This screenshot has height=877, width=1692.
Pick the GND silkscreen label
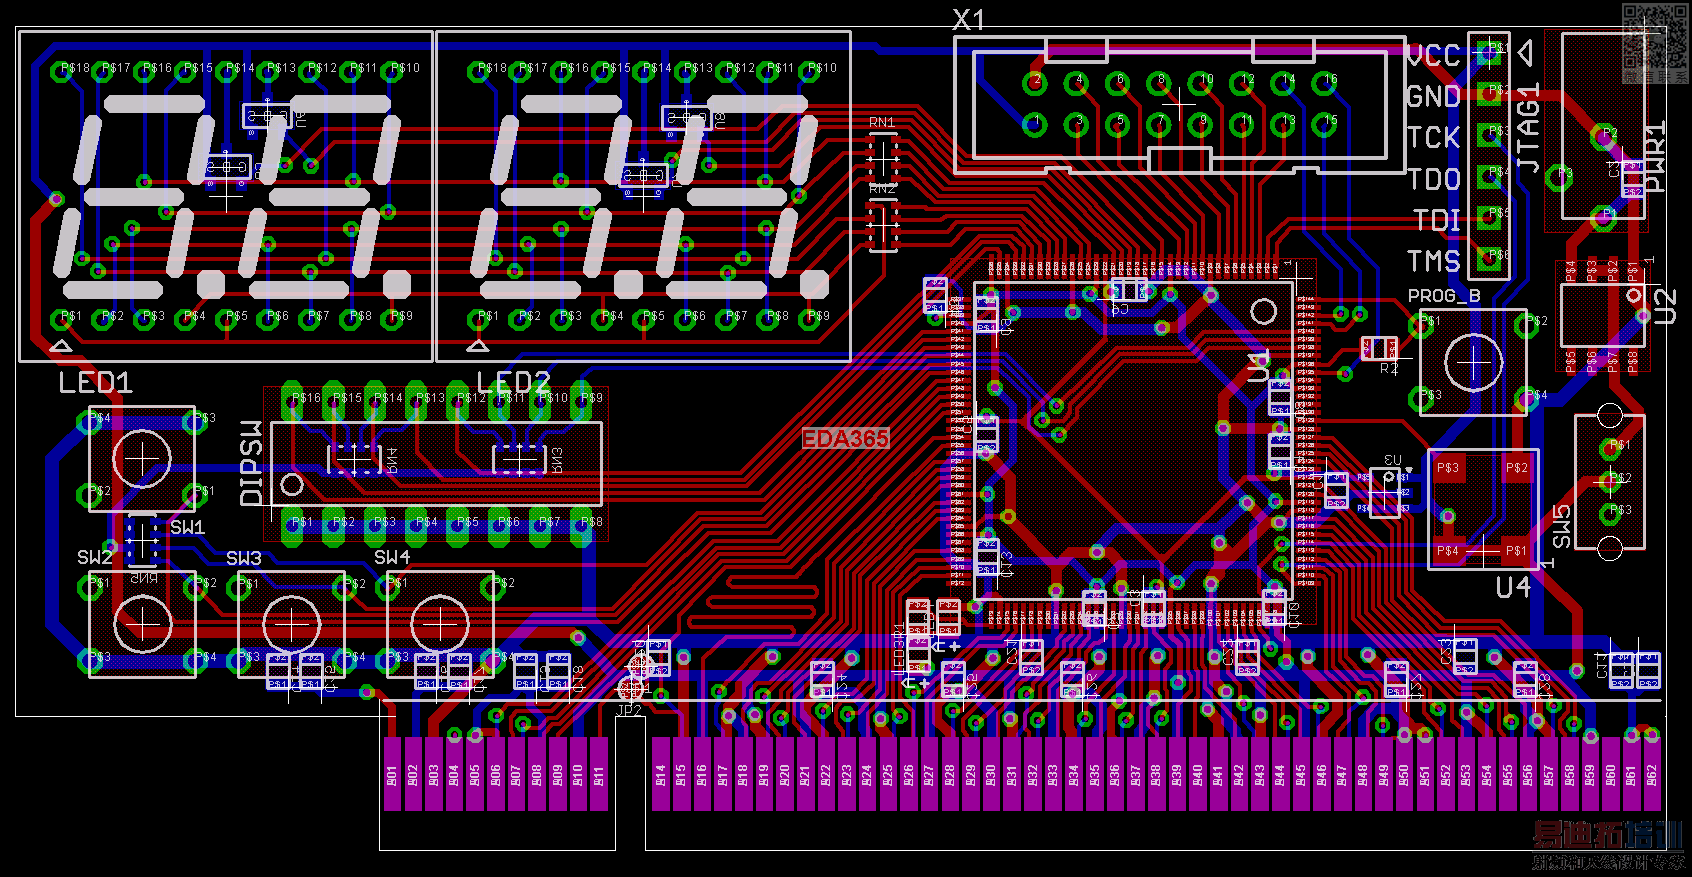(x=1433, y=97)
